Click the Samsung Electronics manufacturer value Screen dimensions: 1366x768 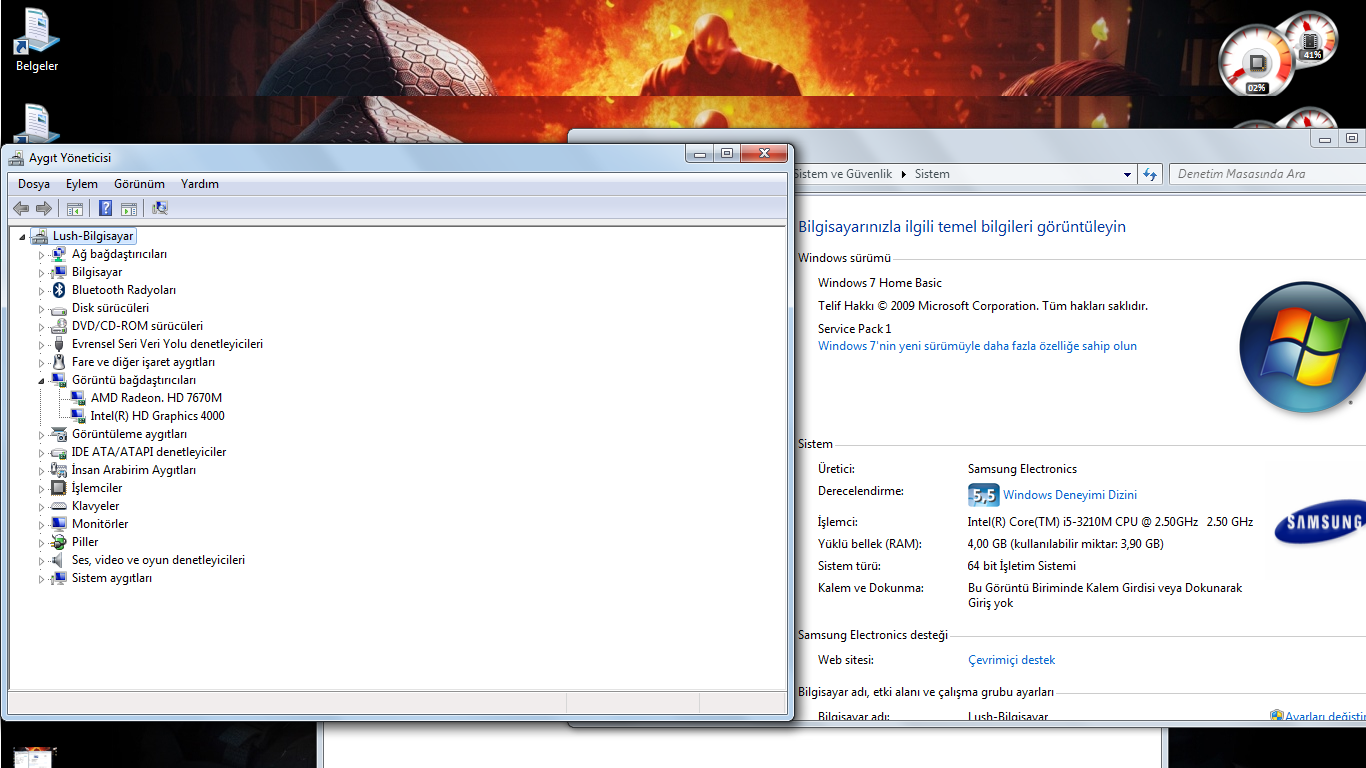(1022, 469)
